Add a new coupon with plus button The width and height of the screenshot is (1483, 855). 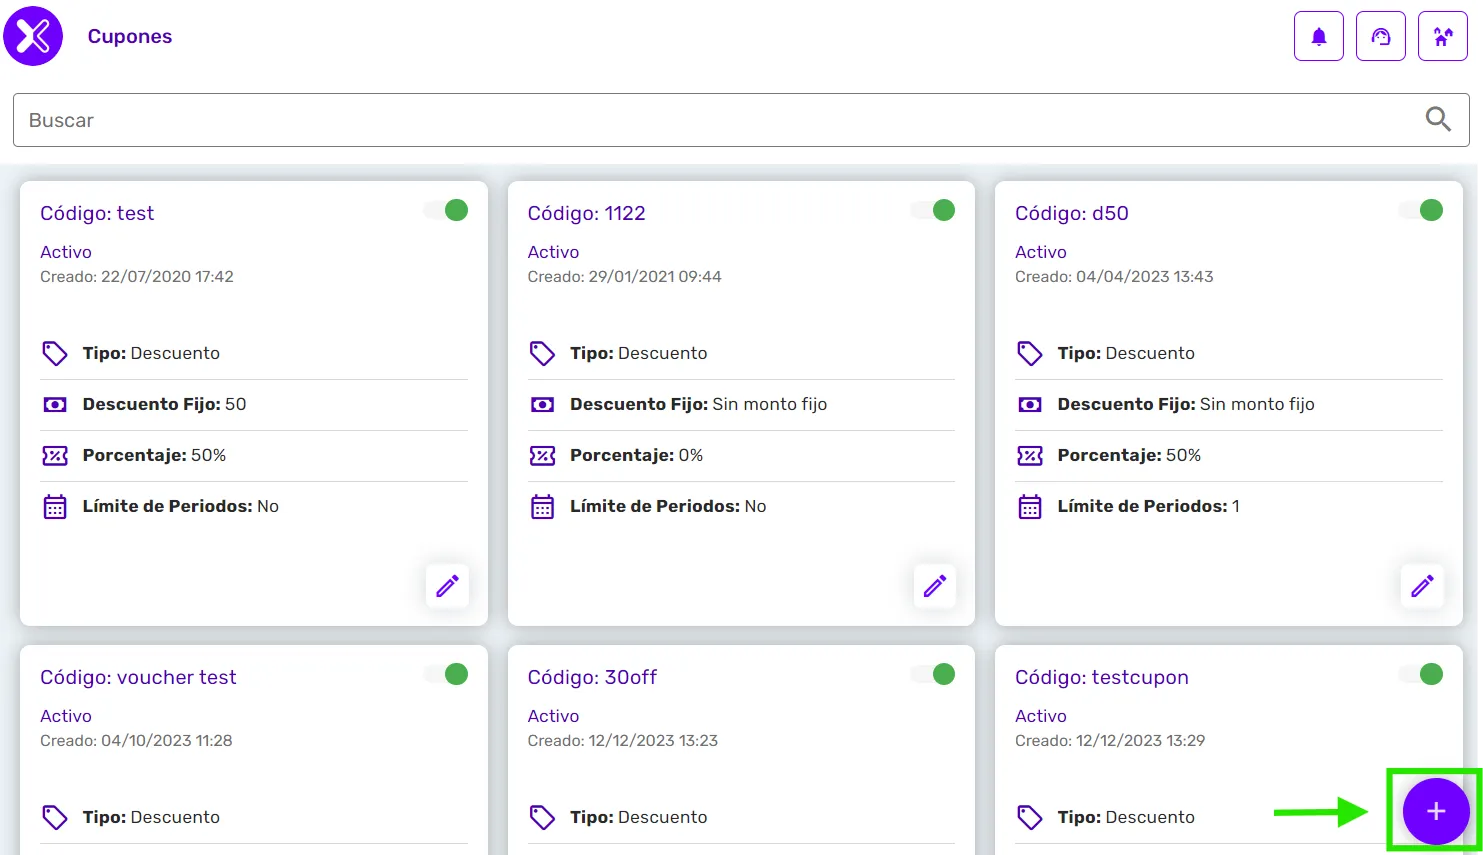[x=1436, y=811]
